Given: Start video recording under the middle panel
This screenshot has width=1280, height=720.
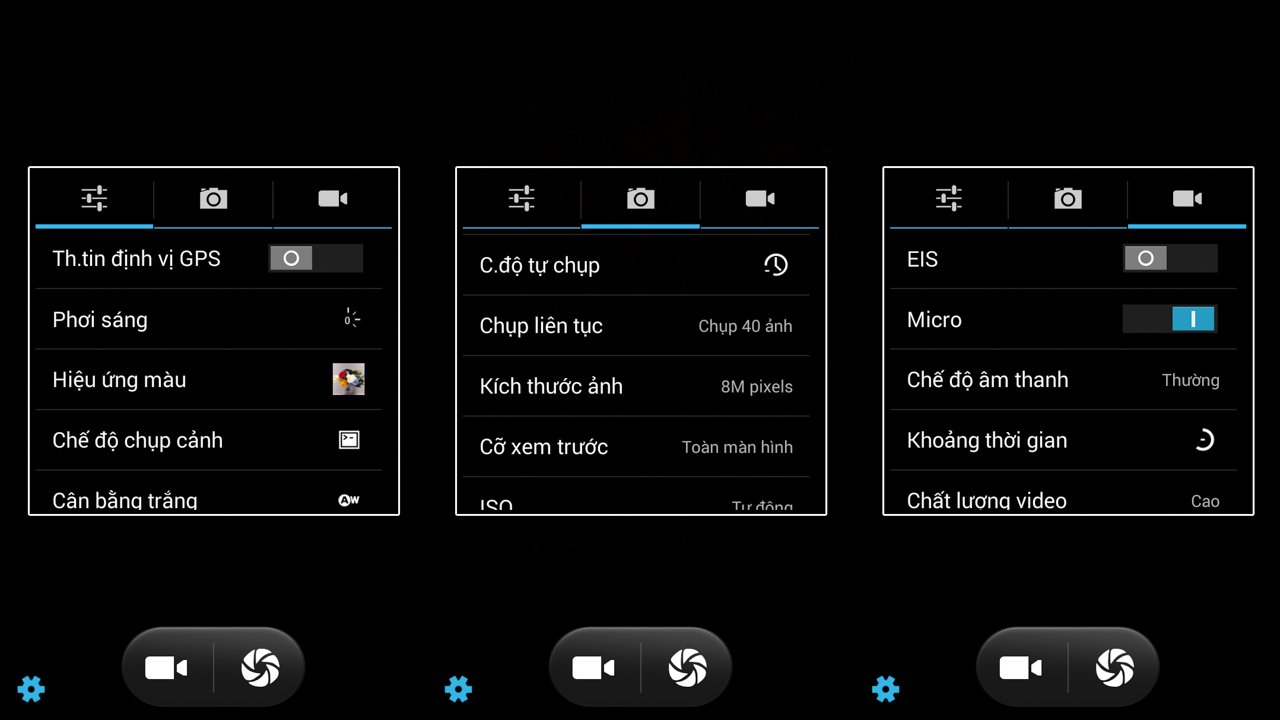Looking at the screenshot, I should (594, 668).
